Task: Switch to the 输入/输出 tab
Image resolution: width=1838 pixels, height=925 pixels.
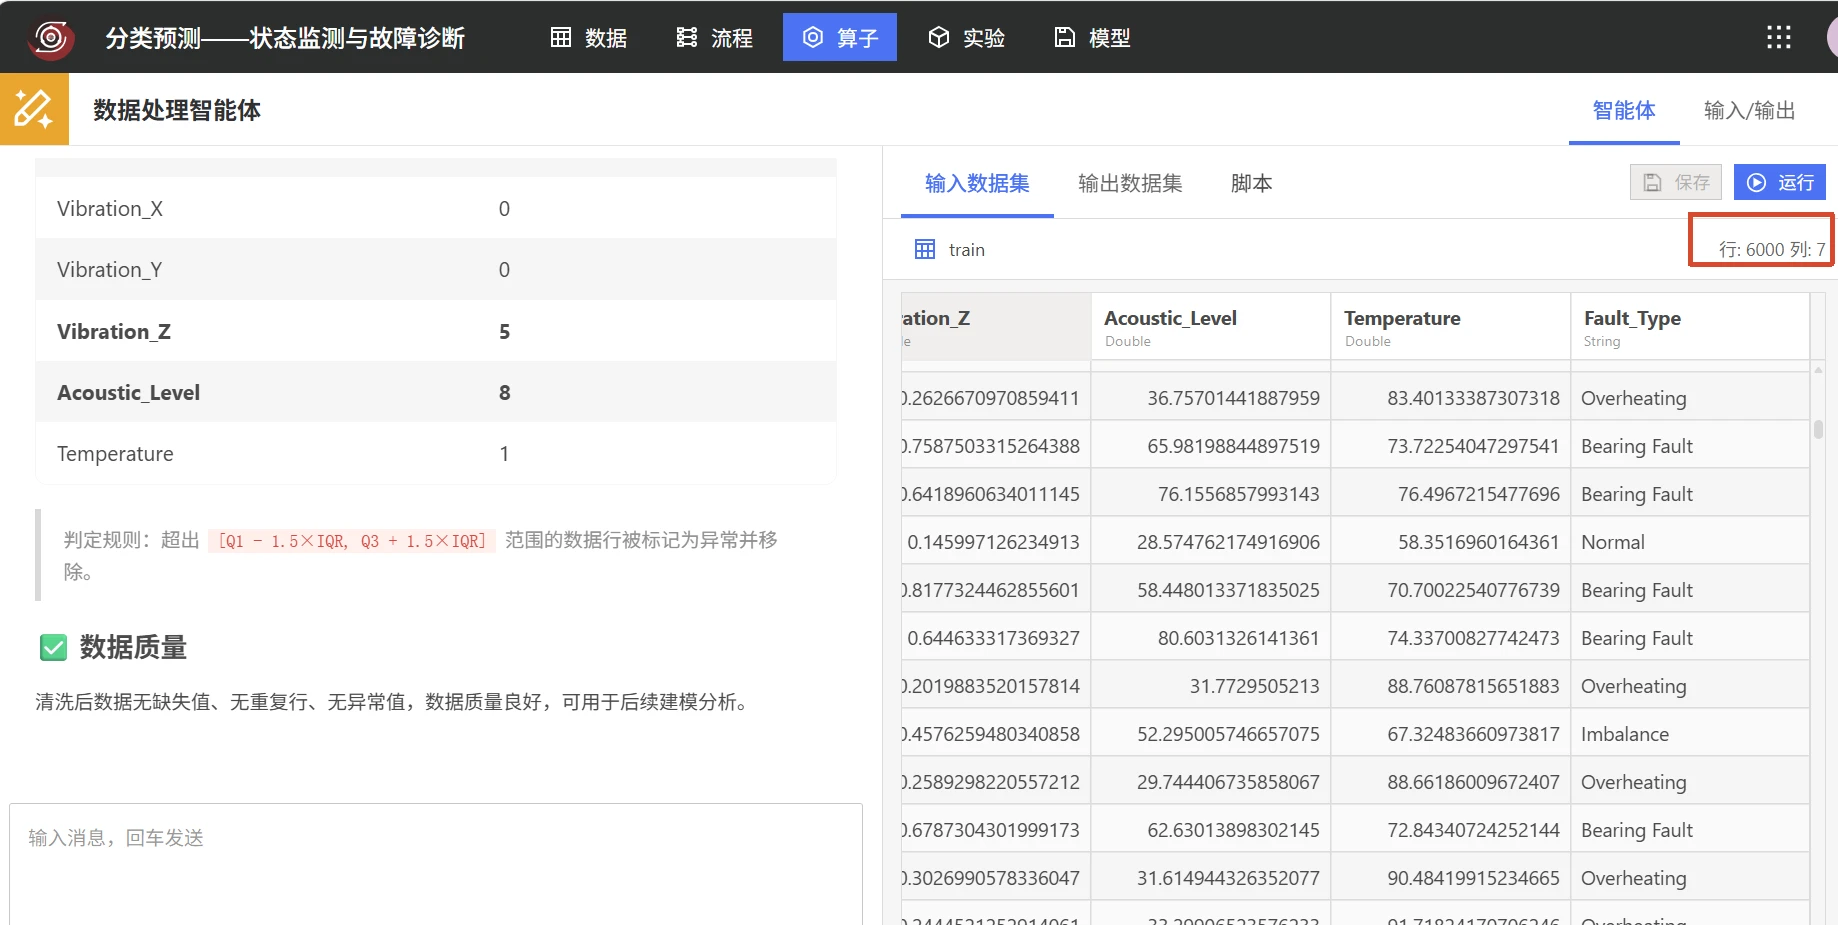Action: pos(1749,110)
